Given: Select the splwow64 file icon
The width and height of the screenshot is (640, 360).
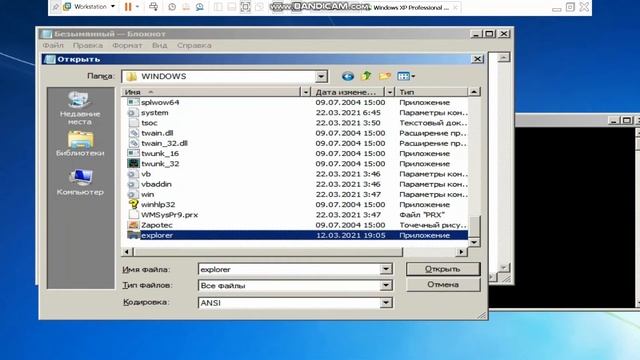Looking at the screenshot, I should (x=133, y=102).
